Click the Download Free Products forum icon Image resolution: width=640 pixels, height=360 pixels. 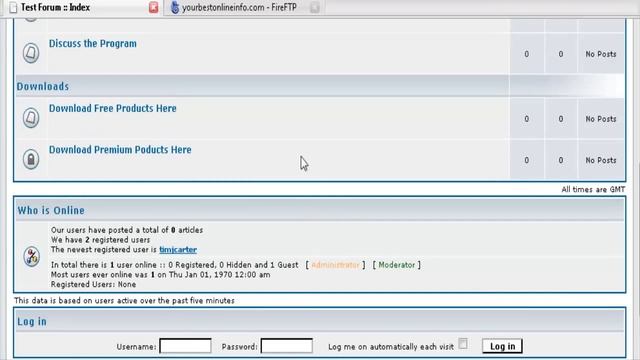point(31,118)
